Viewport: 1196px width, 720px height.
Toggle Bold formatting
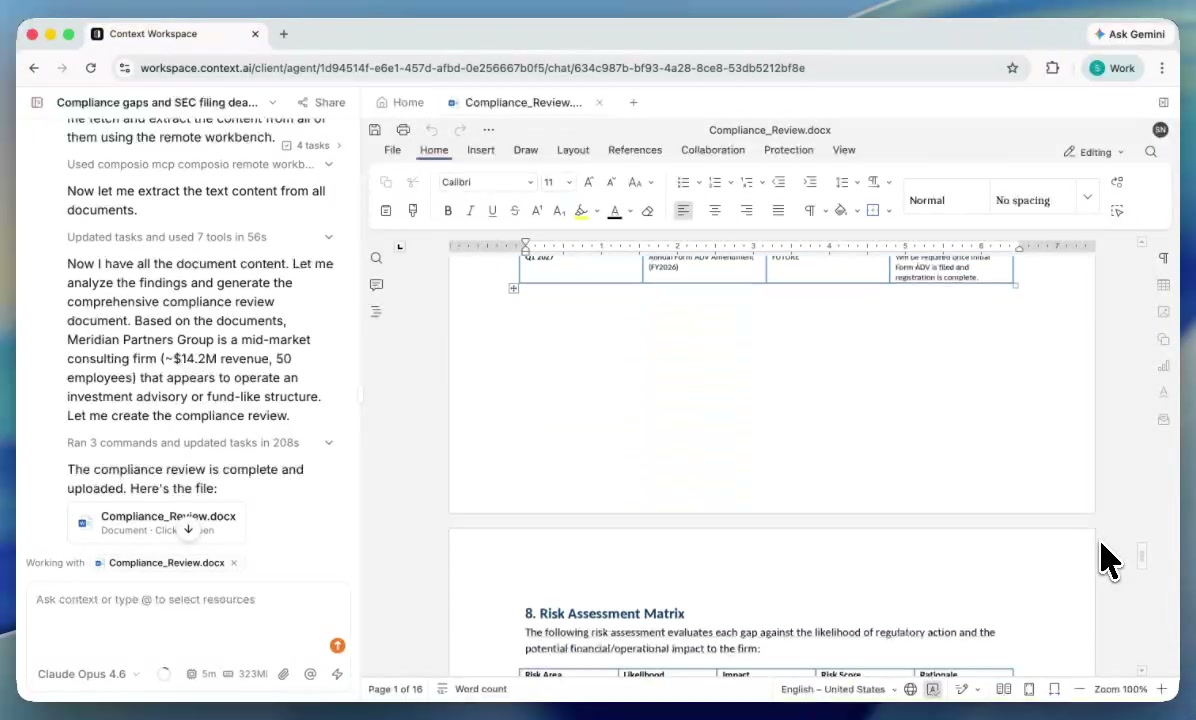click(x=448, y=211)
